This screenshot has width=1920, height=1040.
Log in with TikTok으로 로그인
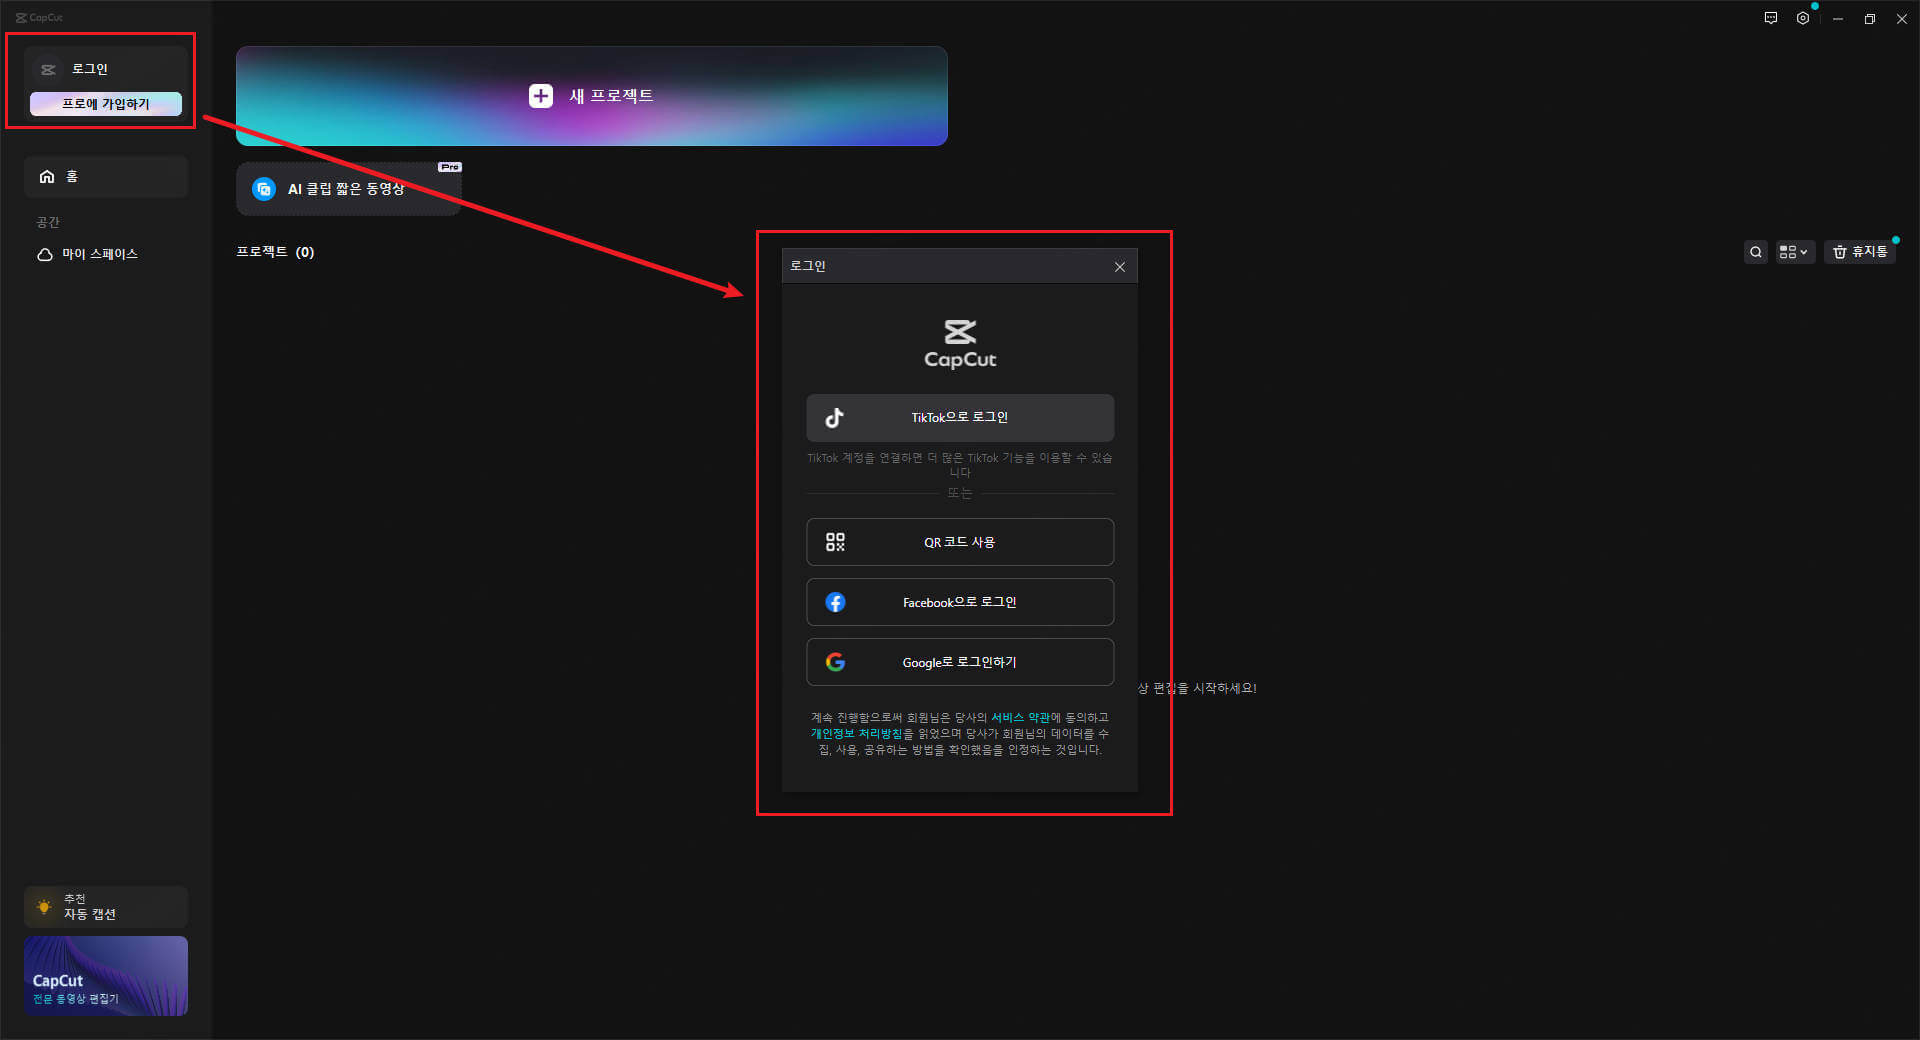click(960, 418)
